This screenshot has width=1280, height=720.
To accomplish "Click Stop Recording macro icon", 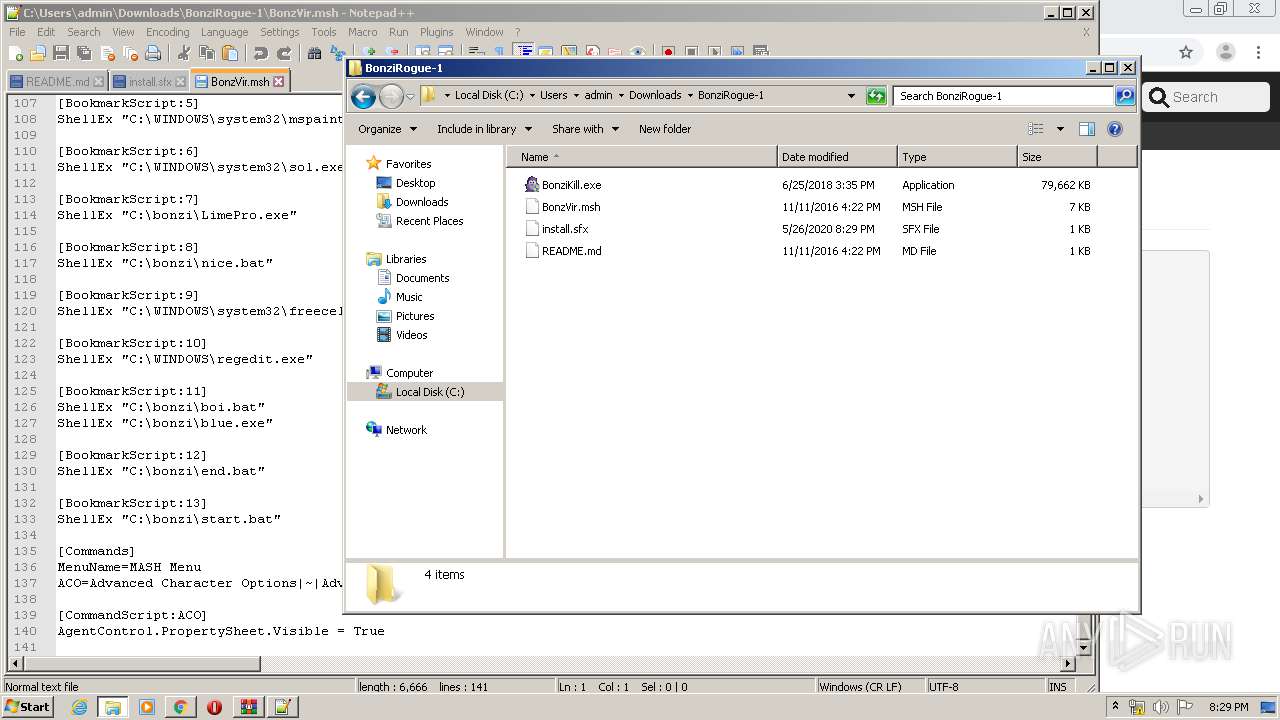I will [691, 52].
